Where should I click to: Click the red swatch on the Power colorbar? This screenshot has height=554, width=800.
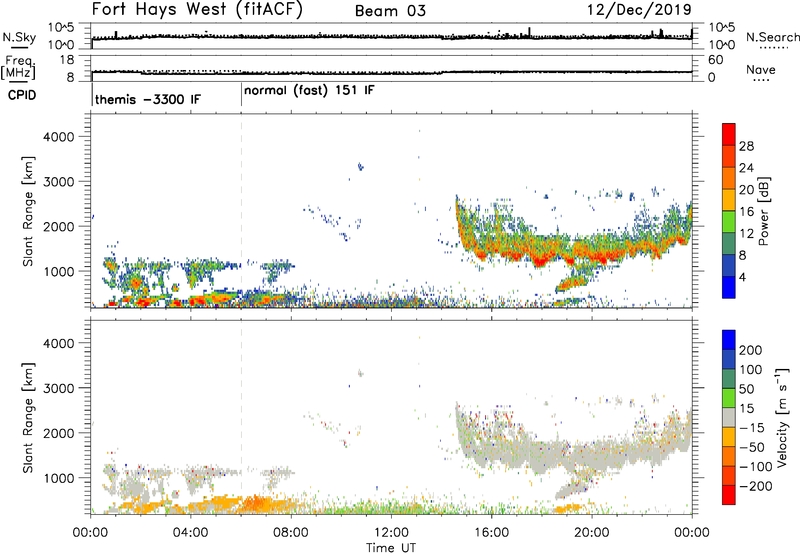point(729,134)
